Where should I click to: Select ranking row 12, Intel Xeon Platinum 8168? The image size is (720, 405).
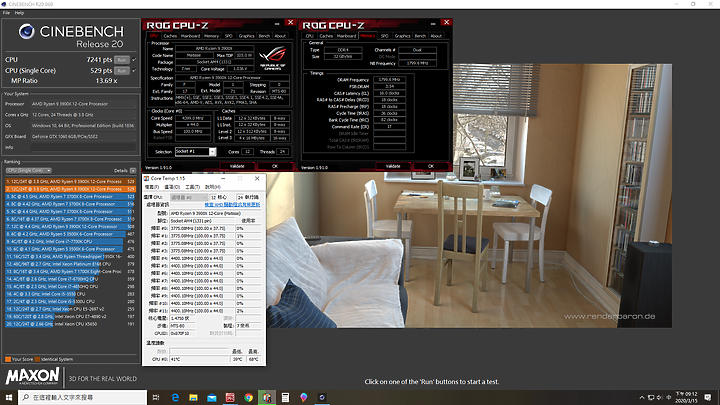point(71,264)
